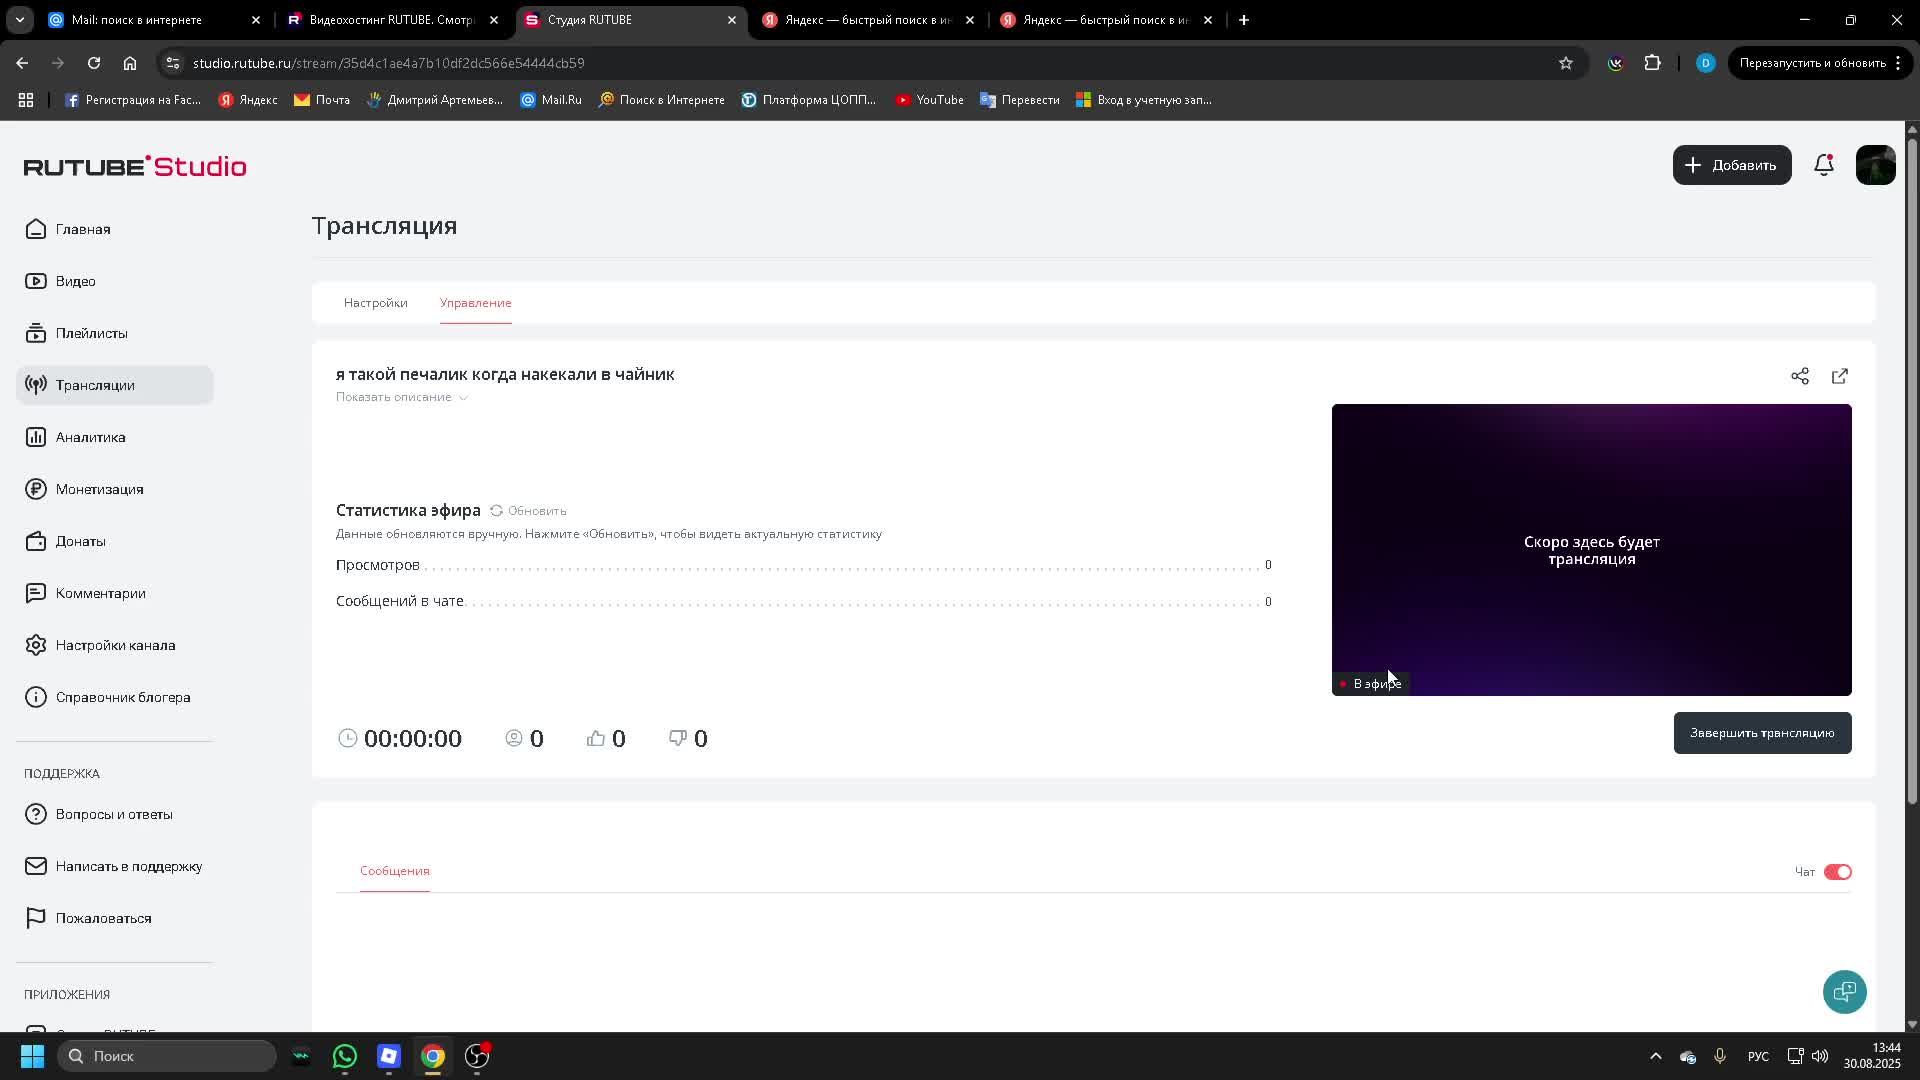The image size is (1920, 1080).
Task: Click Завершить трансляцию button
Action: coord(1761,733)
